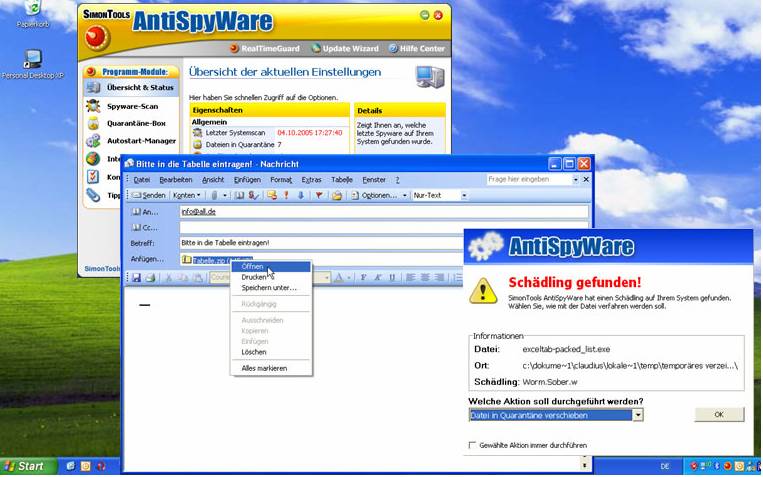Image resolution: width=763 pixels, height=477 pixels.
Task: Choose Öffnen in the context menu
Action: 271,266
